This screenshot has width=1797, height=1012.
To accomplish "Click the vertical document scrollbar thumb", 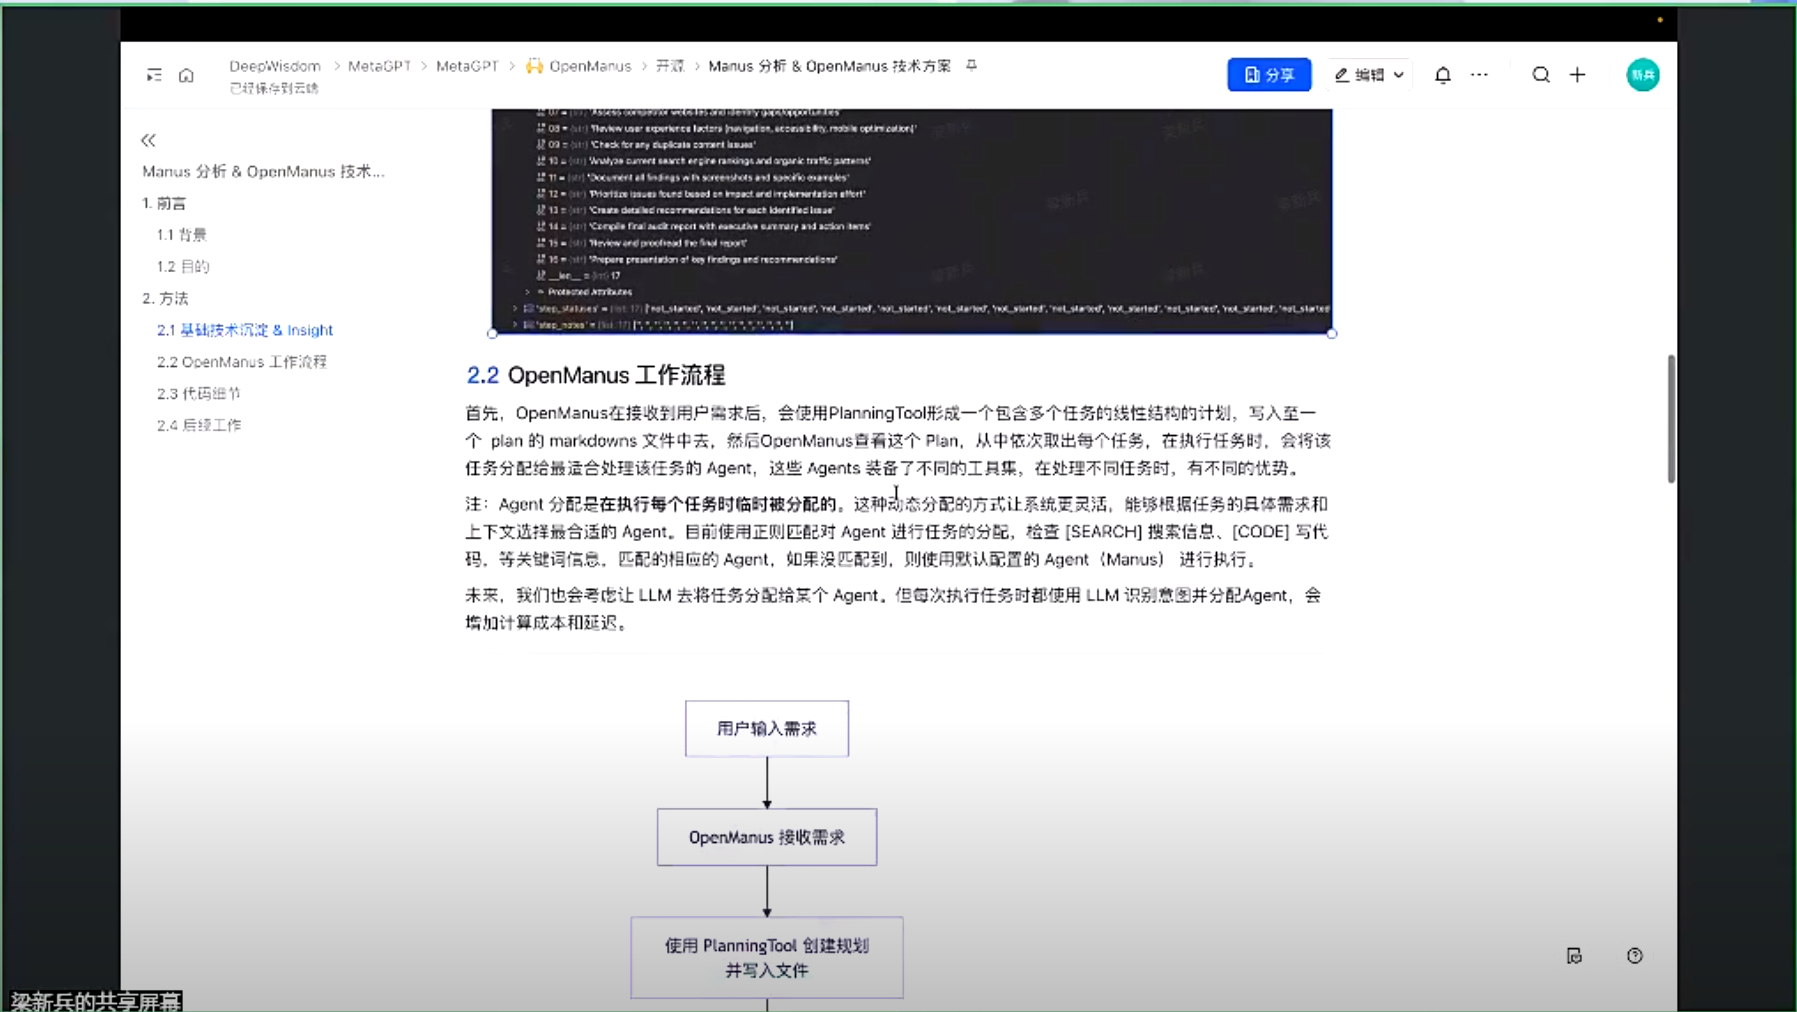I will pos(1671,418).
